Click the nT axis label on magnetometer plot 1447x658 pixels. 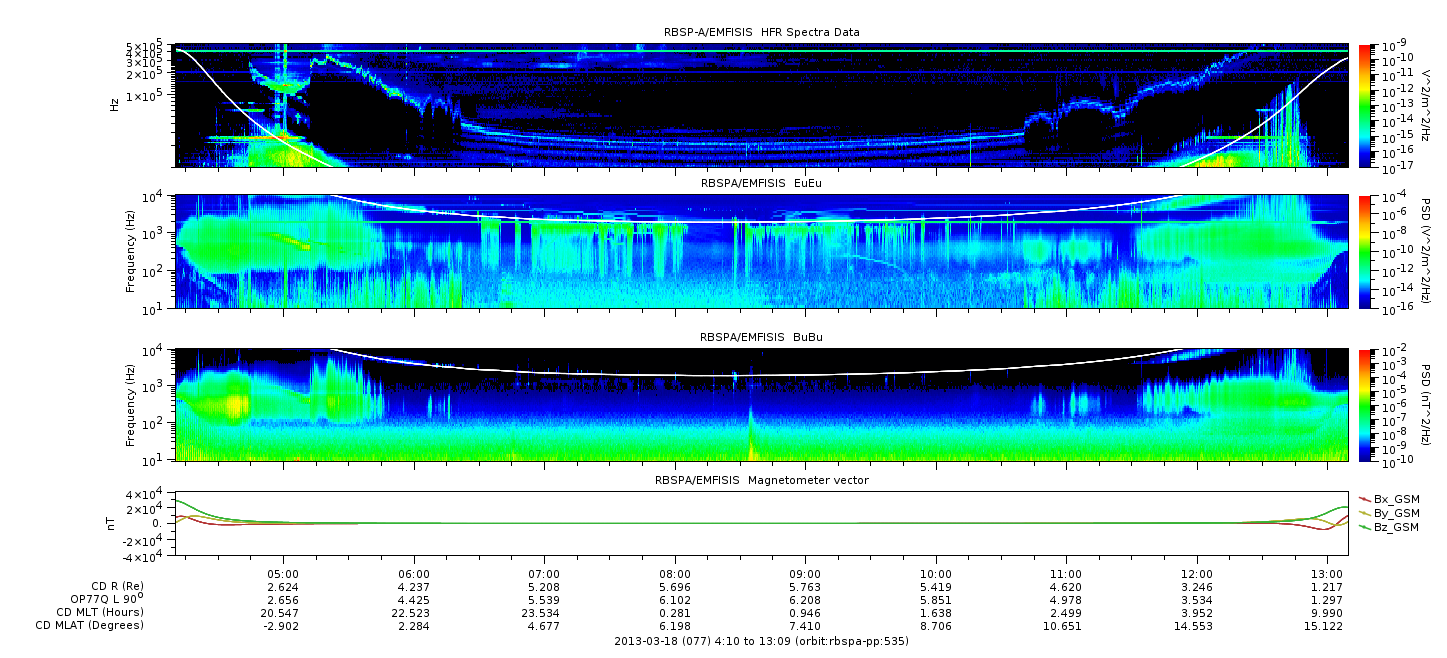(114, 523)
